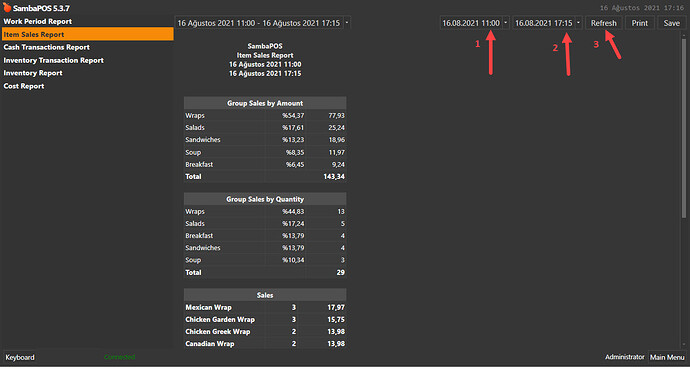Click the SambaPOS logo icon

[x=7, y=7]
